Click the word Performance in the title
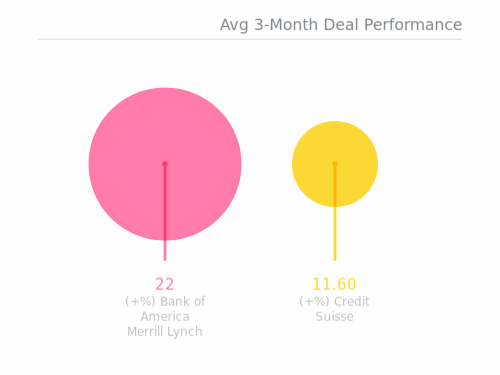The image size is (500, 375). pyautogui.click(x=413, y=25)
